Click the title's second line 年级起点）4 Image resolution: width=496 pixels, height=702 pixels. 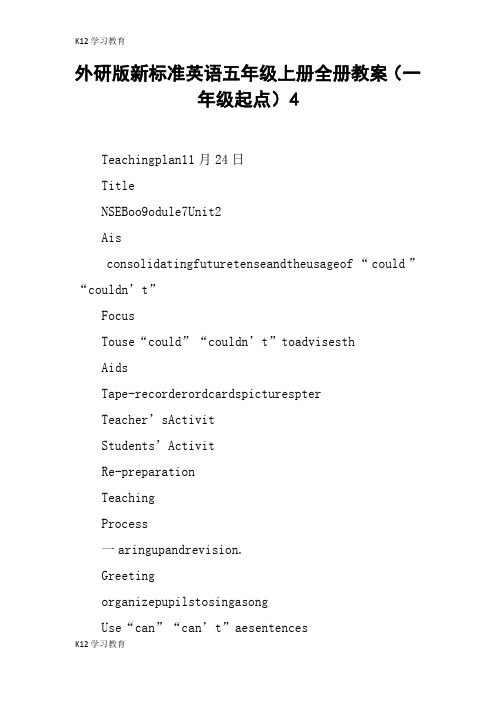coord(248,99)
